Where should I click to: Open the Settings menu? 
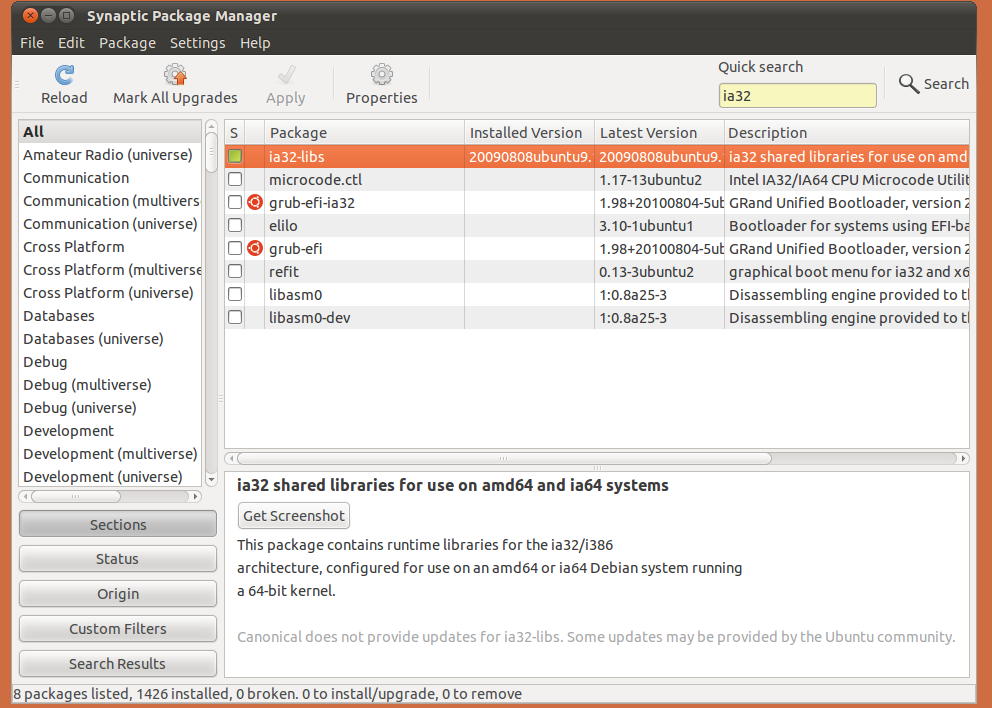(197, 43)
